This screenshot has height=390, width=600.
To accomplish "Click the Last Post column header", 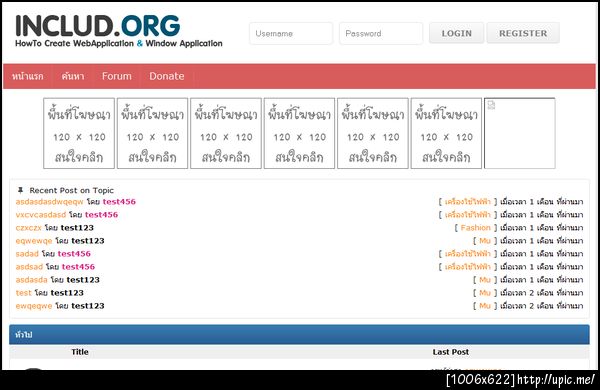I will (450, 352).
